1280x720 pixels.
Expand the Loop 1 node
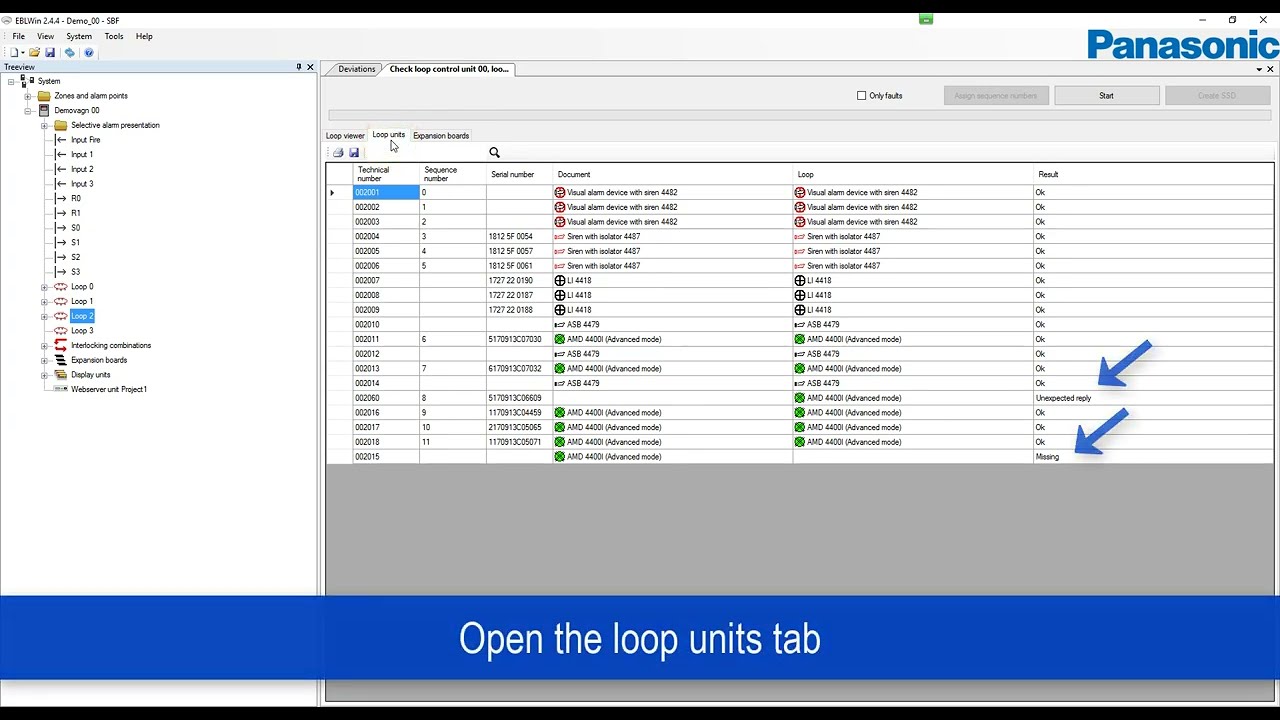click(44, 301)
